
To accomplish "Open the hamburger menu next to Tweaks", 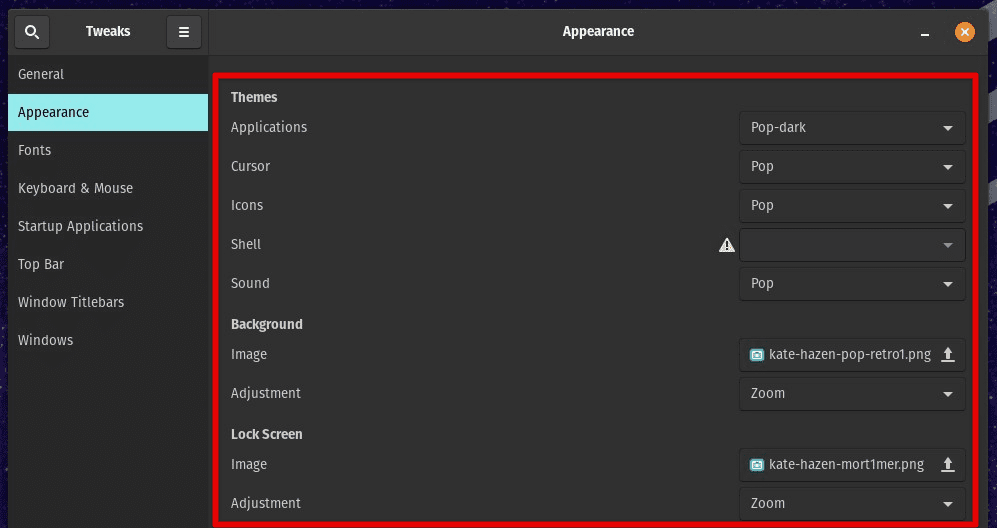I will 184,32.
